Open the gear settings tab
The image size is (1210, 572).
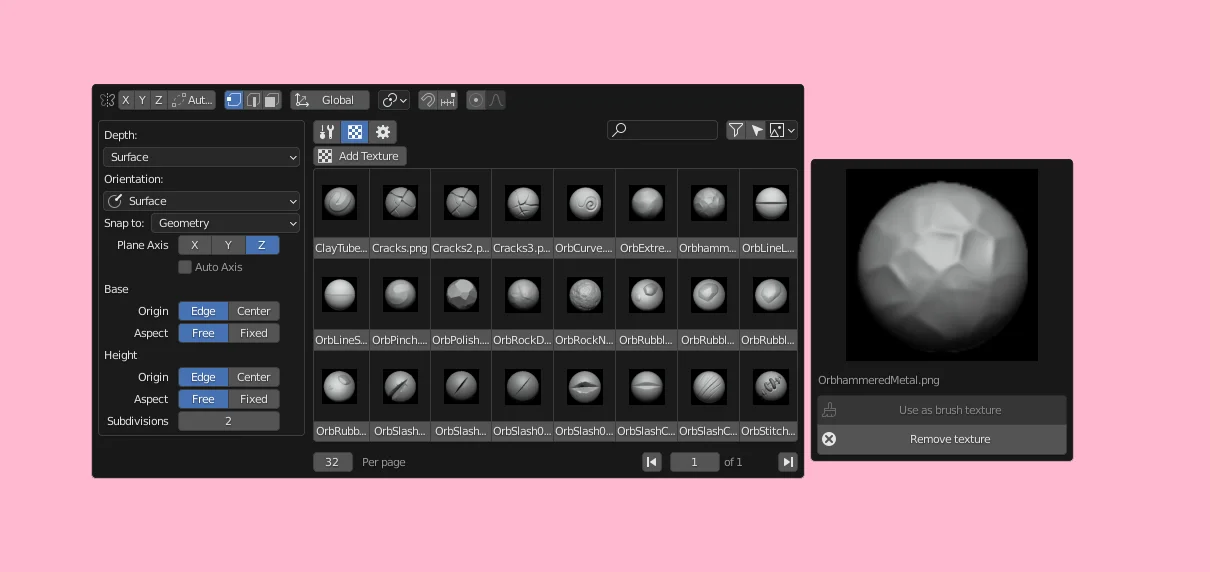point(383,132)
